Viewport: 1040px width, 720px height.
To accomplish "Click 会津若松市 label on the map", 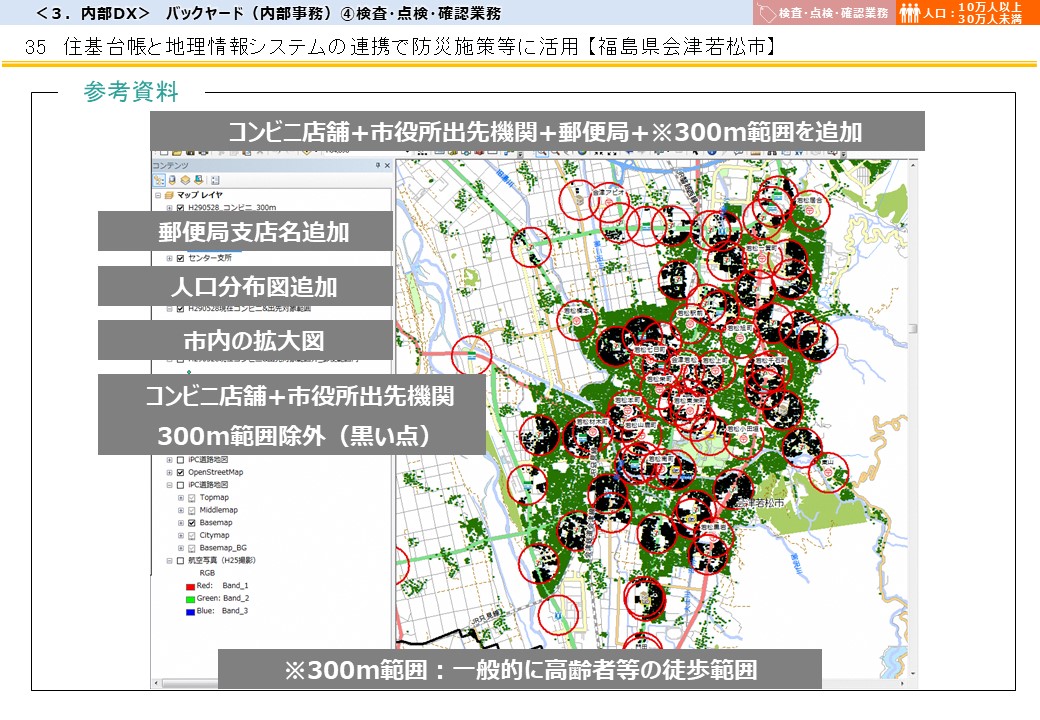I will (761, 503).
